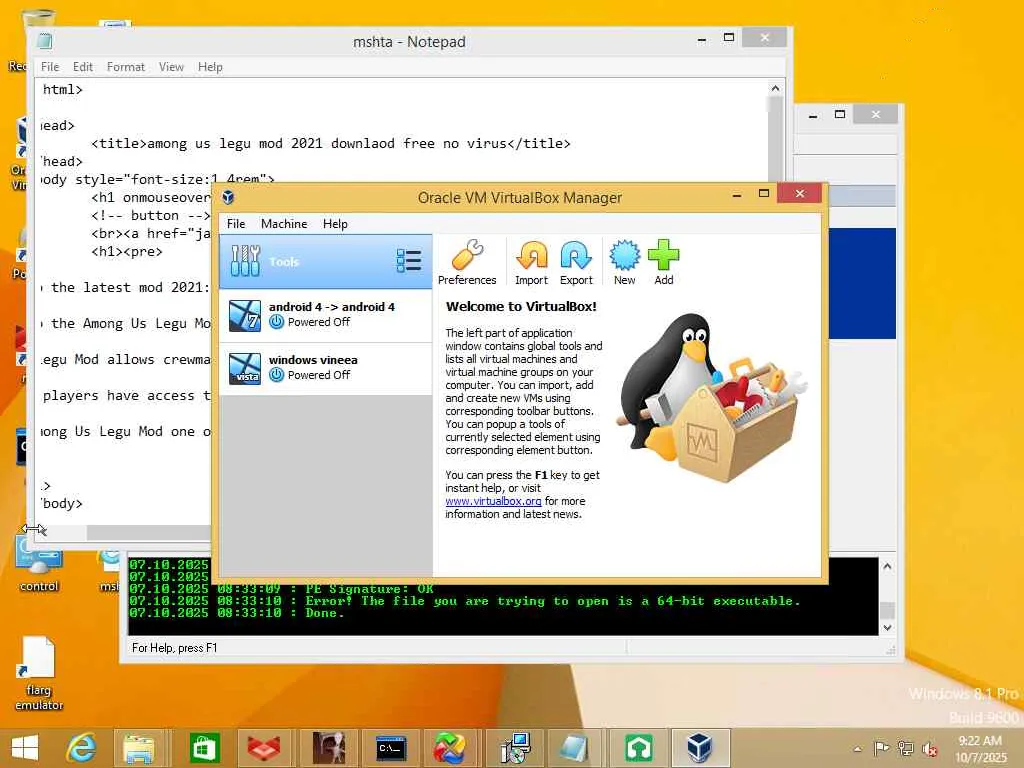Open Notepad File menu

(x=50, y=67)
